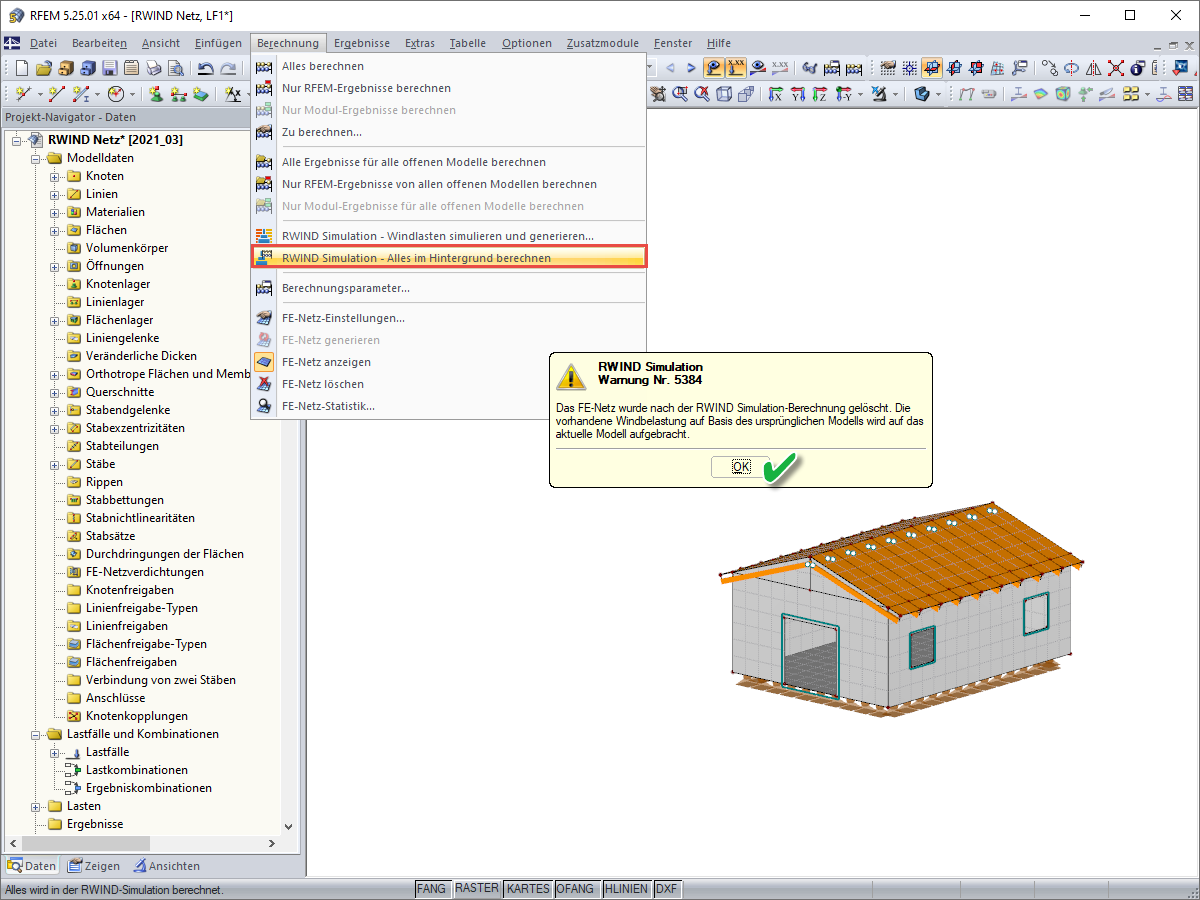Click FE-Netz löschen icon in menu
The image size is (1200, 900).
pos(264,384)
